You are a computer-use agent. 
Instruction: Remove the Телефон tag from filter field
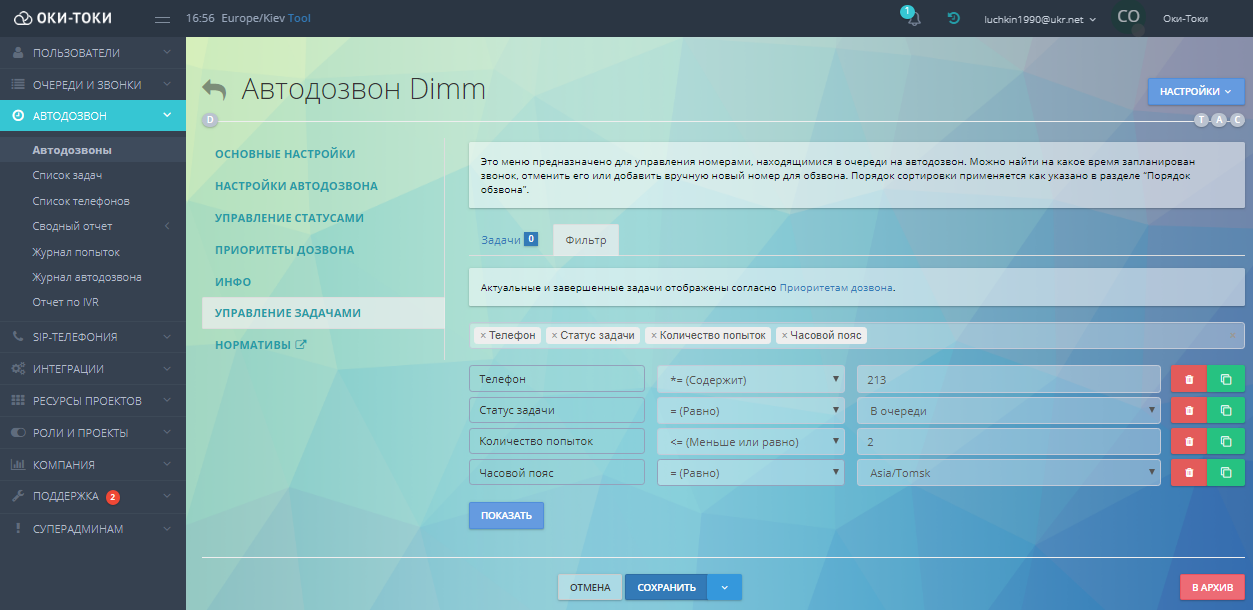click(483, 336)
